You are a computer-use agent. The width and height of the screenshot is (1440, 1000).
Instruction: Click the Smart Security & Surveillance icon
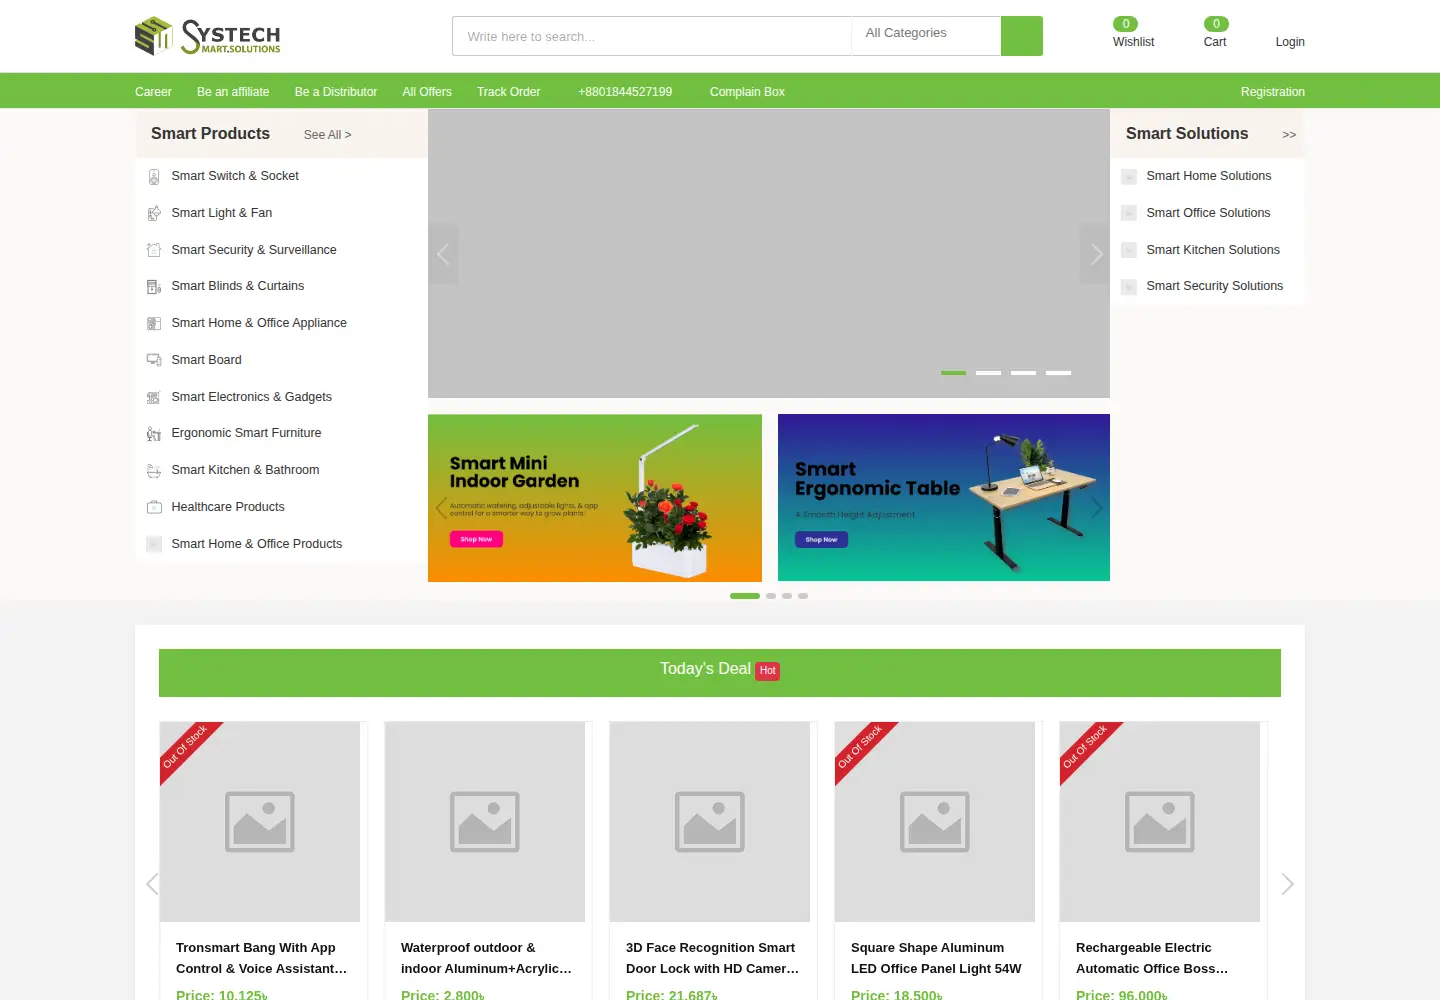tap(154, 250)
